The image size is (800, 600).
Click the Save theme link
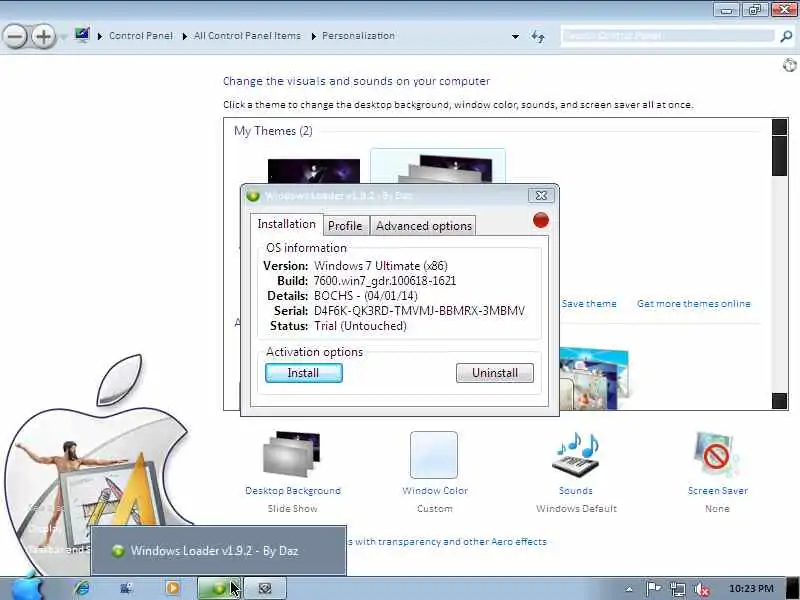tap(589, 304)
